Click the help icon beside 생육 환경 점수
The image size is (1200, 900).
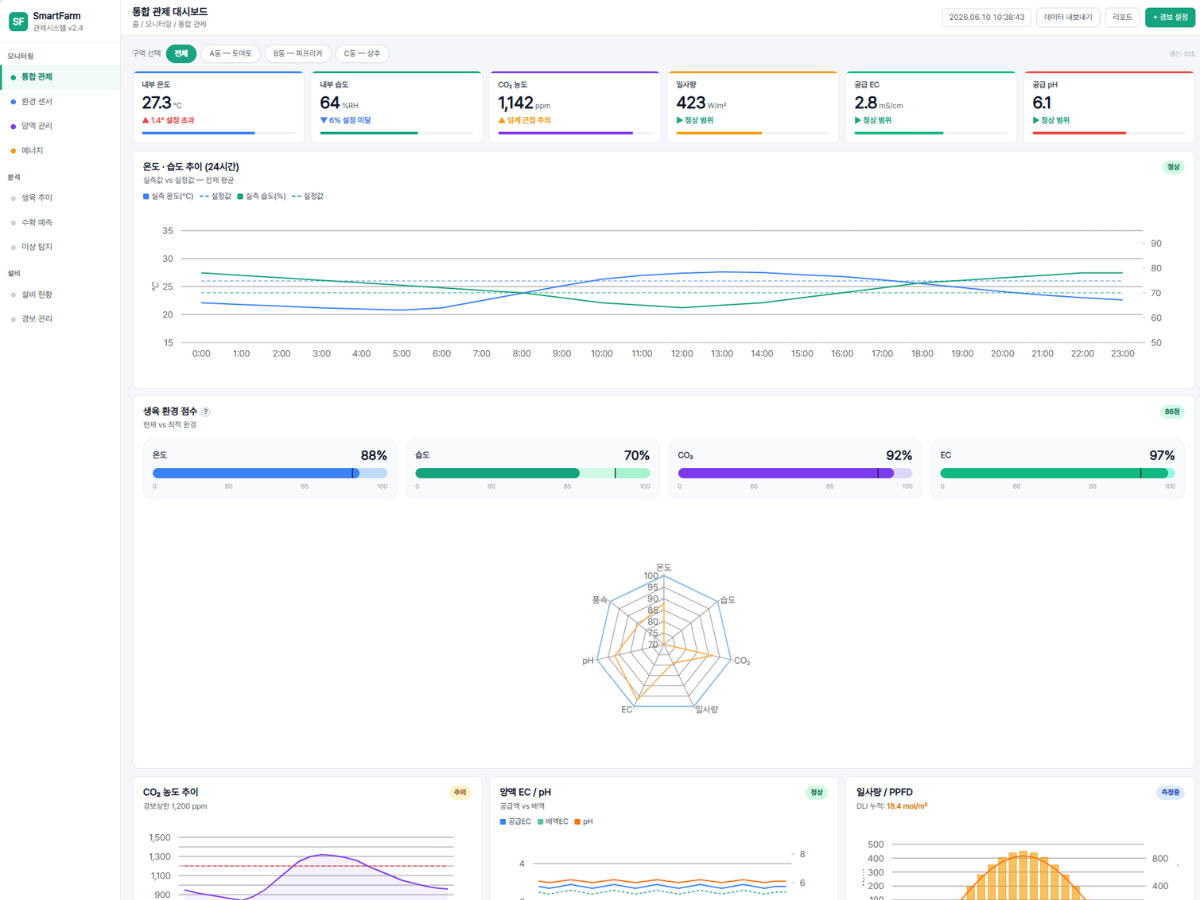click(x=206, y=411)
